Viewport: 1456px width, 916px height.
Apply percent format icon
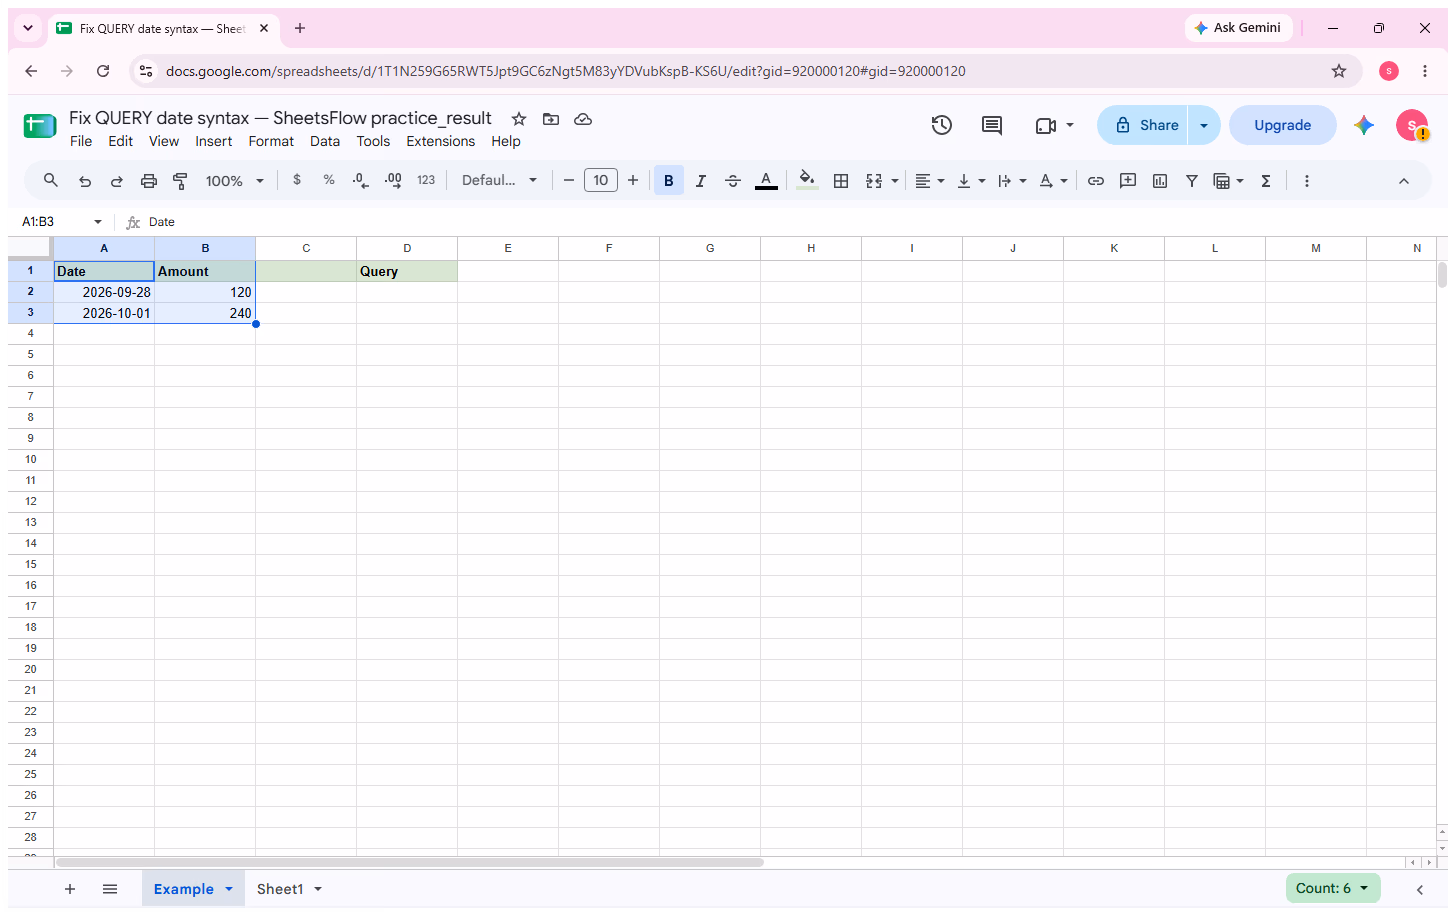point(329,180)
